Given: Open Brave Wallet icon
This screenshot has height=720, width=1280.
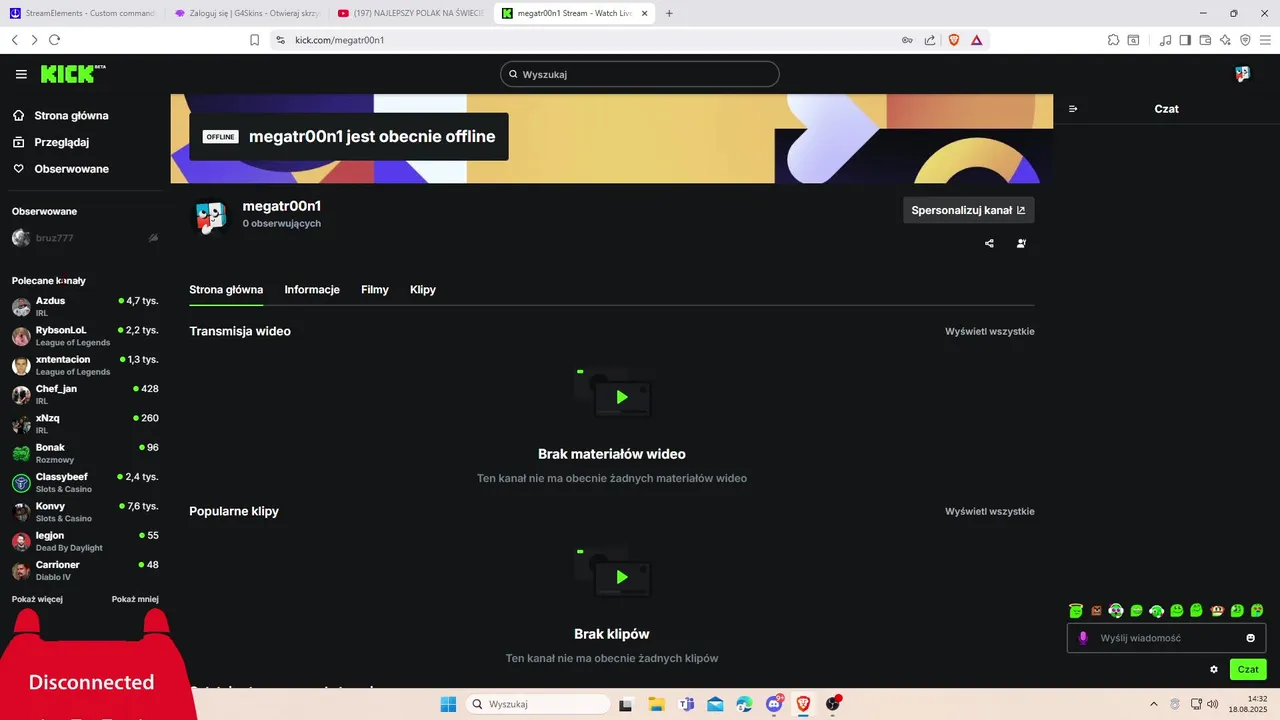Looking at the screenshot, I should tap(1205, 40).
